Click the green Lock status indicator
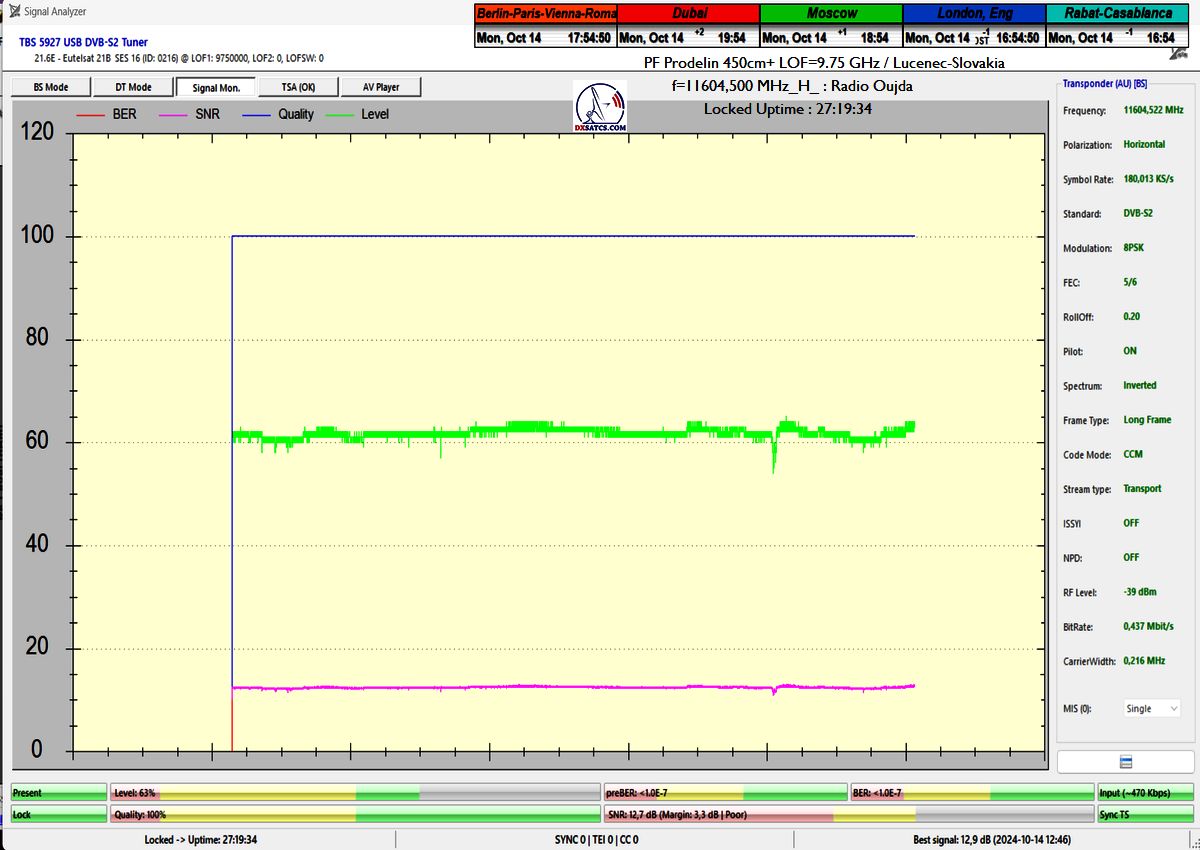 coord(58,814)
